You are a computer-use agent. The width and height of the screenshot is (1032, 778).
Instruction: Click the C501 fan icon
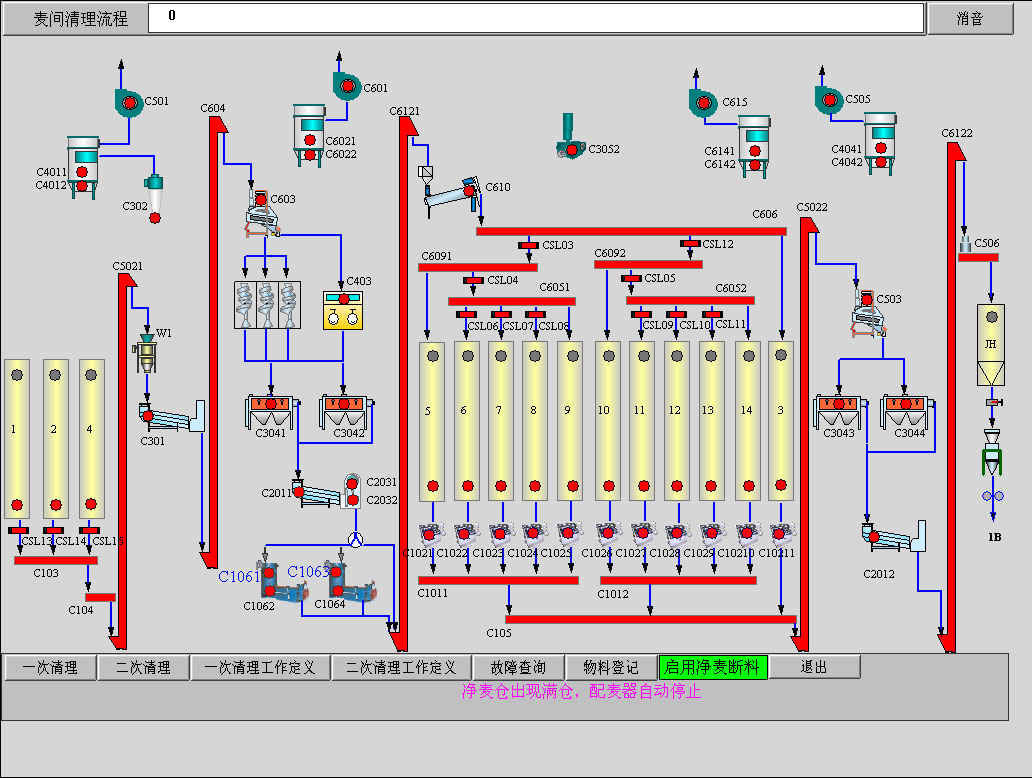[x=129, y=103]
